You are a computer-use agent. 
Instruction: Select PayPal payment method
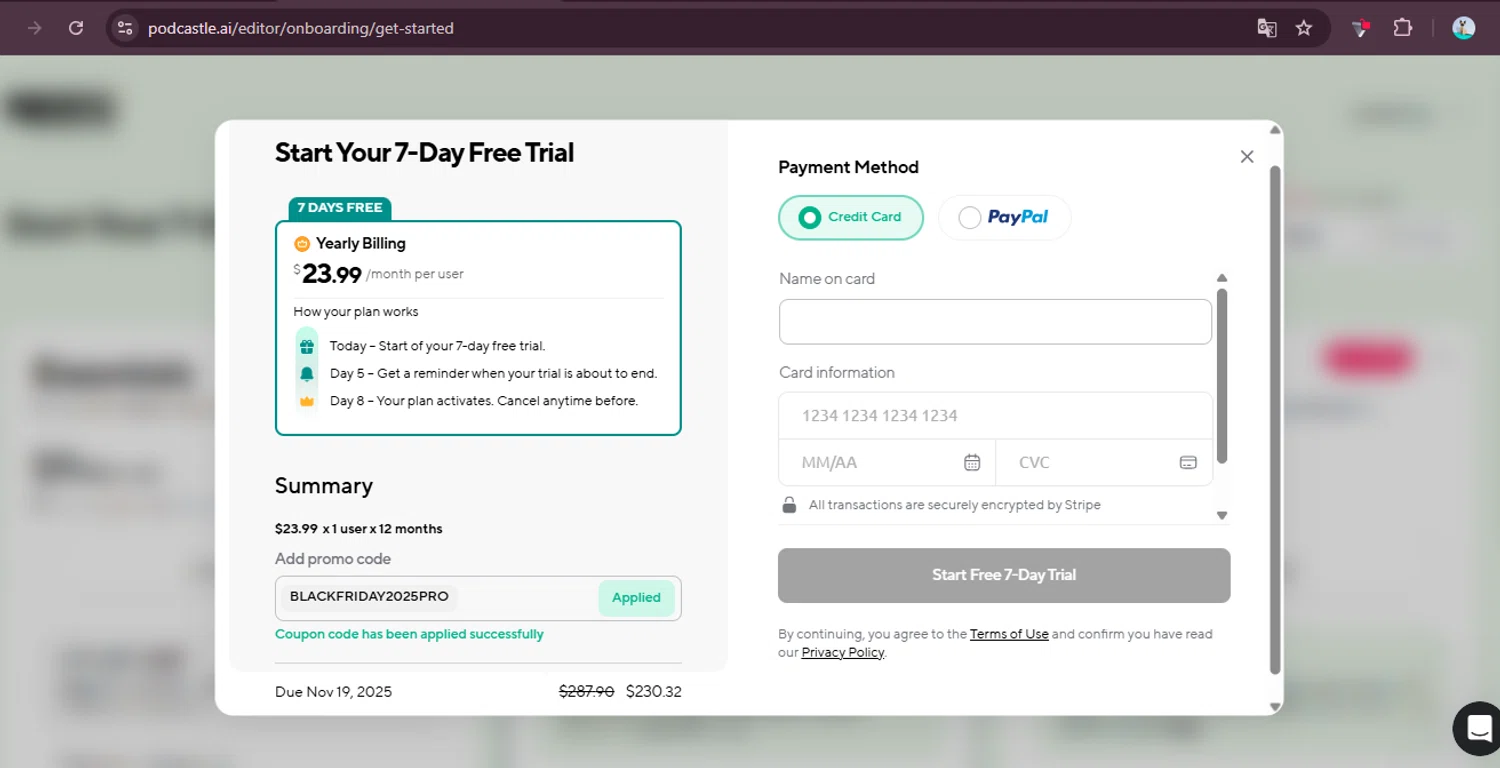pos(1004,217)
